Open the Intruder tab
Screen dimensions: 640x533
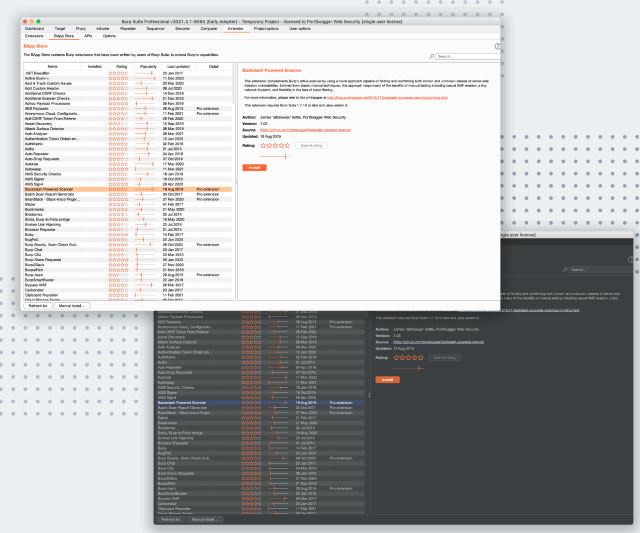click(x=103, y=29)
